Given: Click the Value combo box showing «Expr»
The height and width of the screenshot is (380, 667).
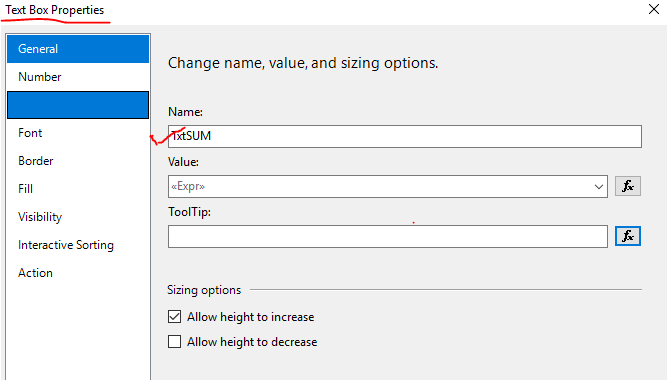Looking at the screenshot, I should tap(388, 186).
